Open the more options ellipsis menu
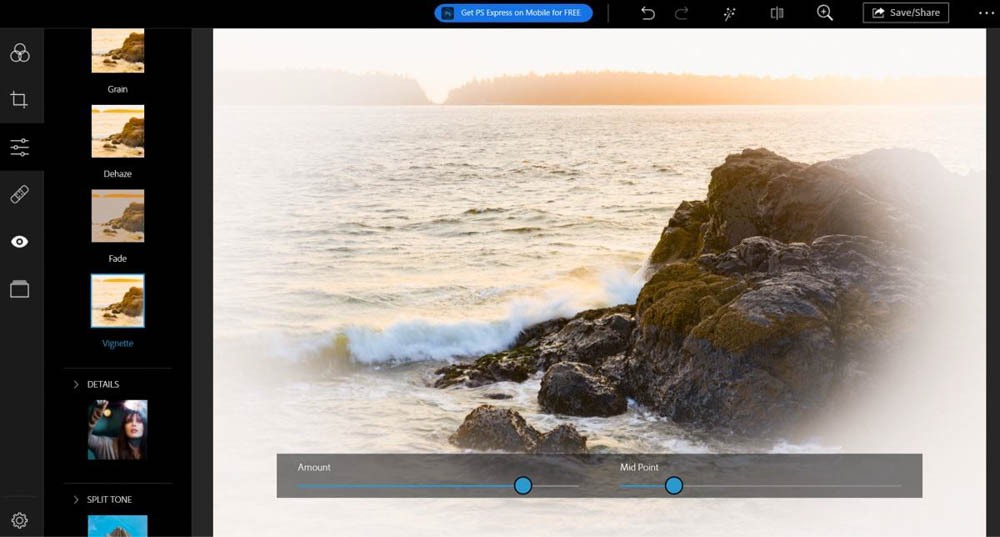 click(987, 13)
